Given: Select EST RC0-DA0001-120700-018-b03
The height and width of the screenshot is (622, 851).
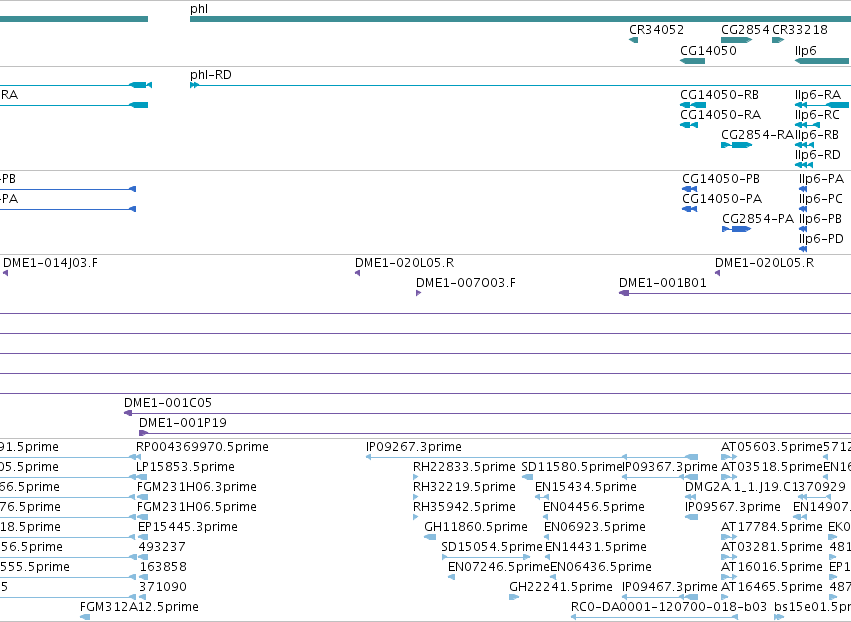Looking at the screenshot, I should click(669, 607).
